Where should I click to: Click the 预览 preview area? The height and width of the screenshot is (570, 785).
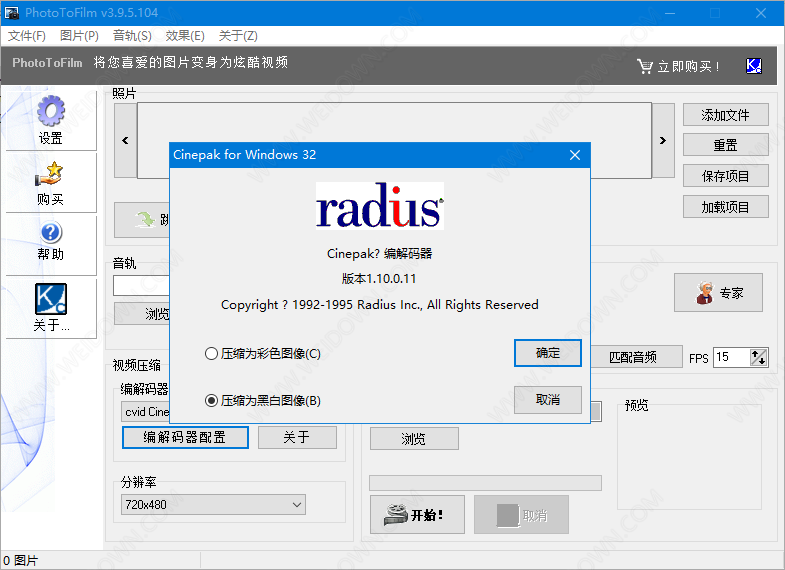[x=689, y=457]
